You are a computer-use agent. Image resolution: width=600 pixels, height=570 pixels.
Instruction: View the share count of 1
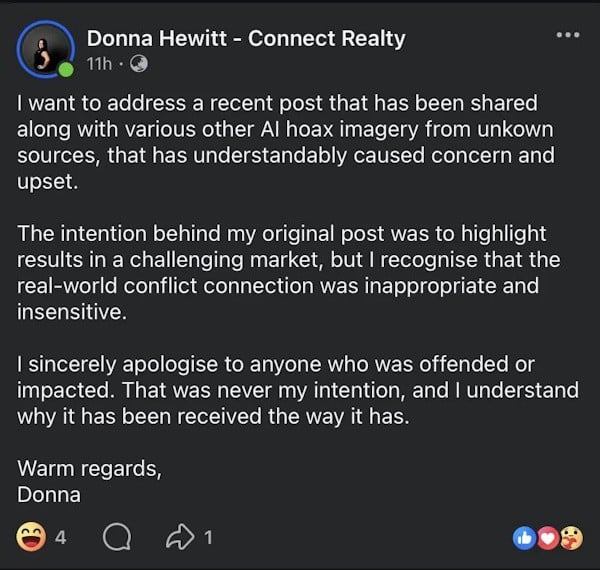tap(208, 538)
